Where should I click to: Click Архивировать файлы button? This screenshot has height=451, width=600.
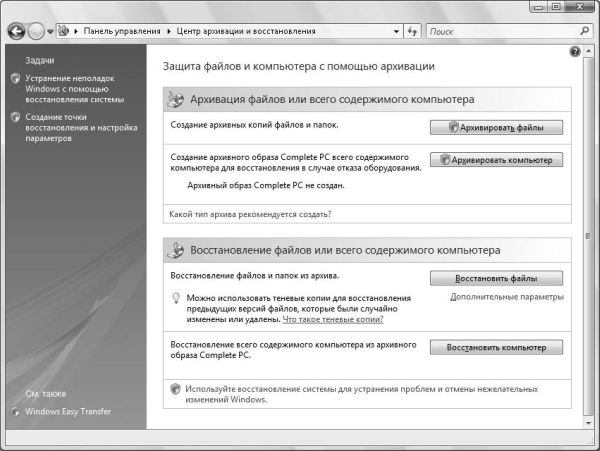click(x=496, y=127)
